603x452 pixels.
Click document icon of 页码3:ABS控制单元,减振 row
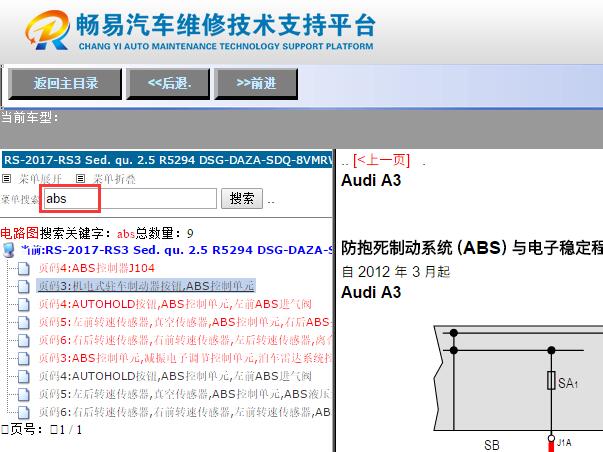(23, 359)
